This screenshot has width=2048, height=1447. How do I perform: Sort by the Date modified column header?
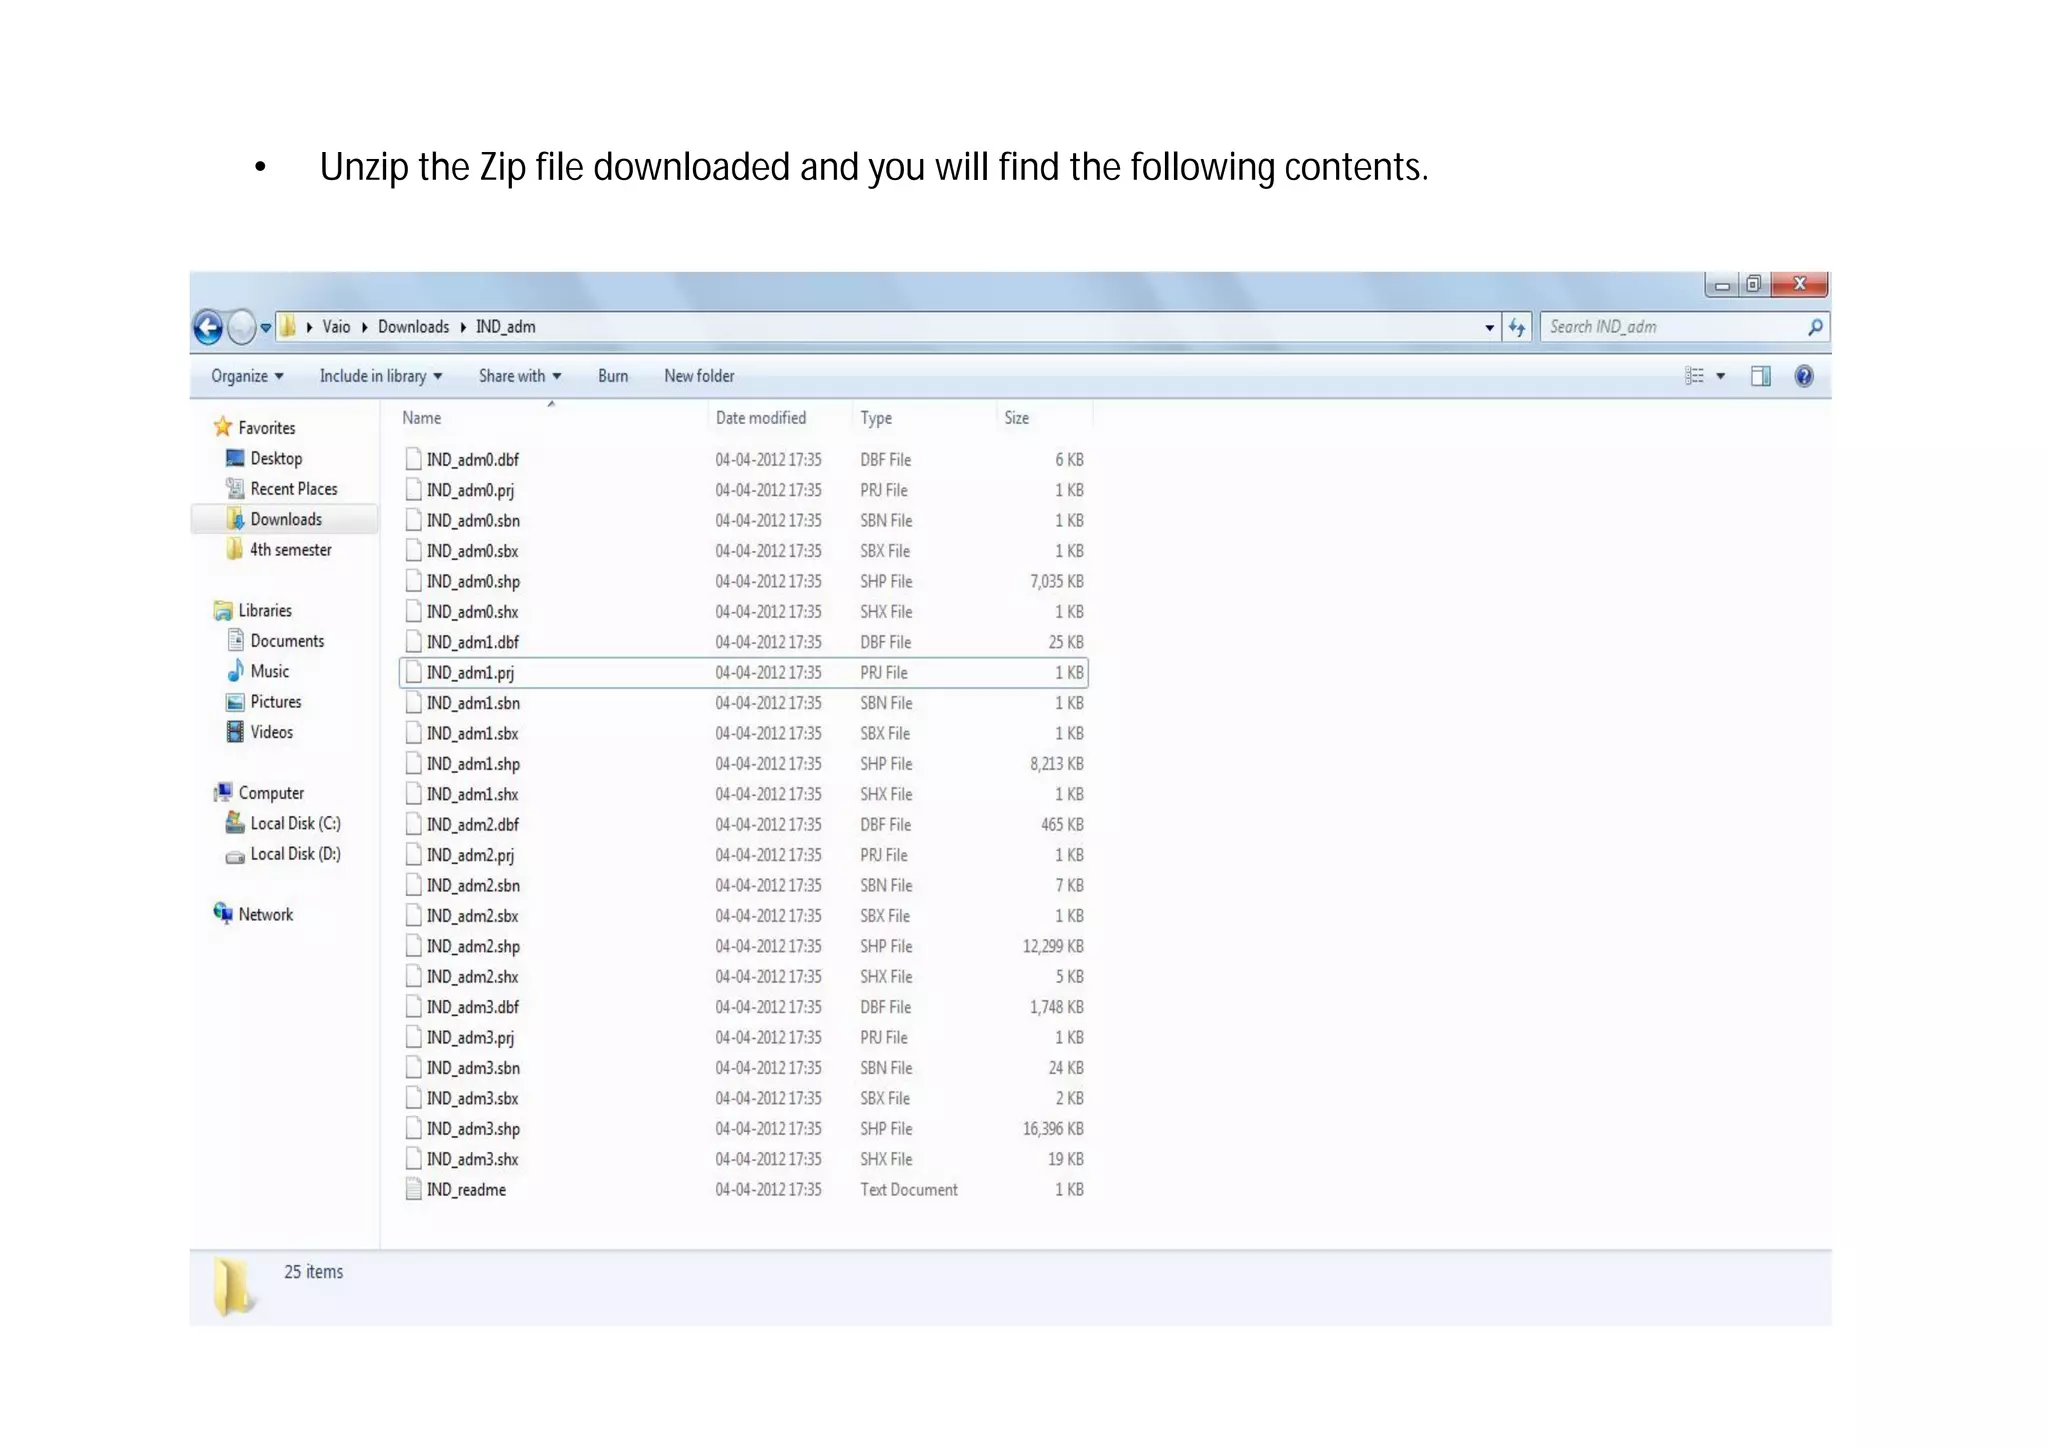(761, 418)
